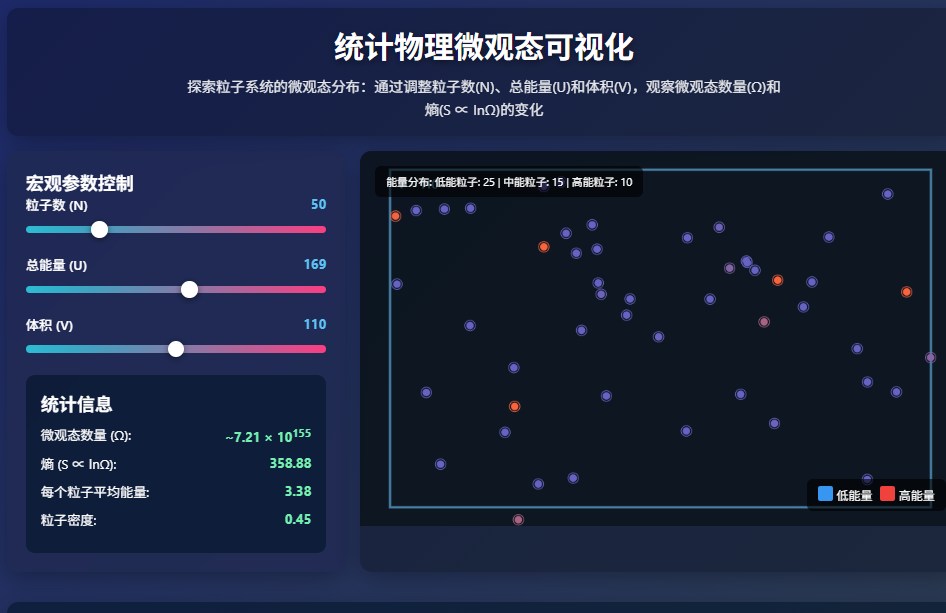Click the 能量分布 particle count label
The height and width of the screenshot is (613, 946).
[509, 182]
